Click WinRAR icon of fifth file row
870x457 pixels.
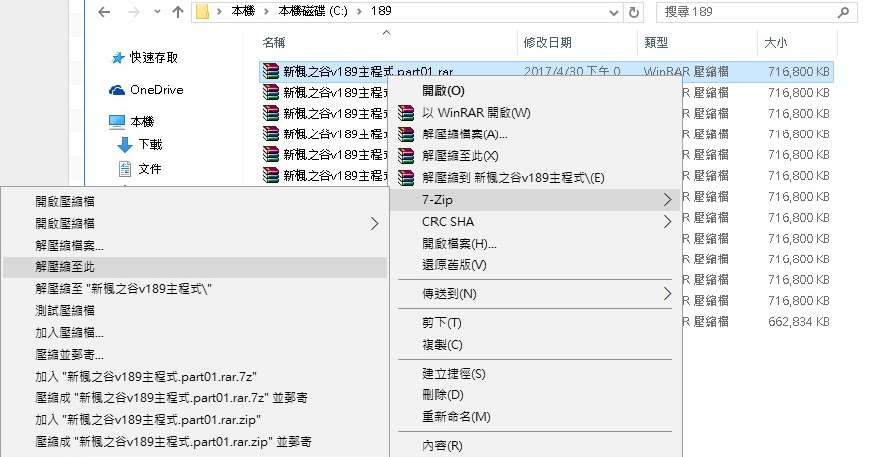coord(271,155)
